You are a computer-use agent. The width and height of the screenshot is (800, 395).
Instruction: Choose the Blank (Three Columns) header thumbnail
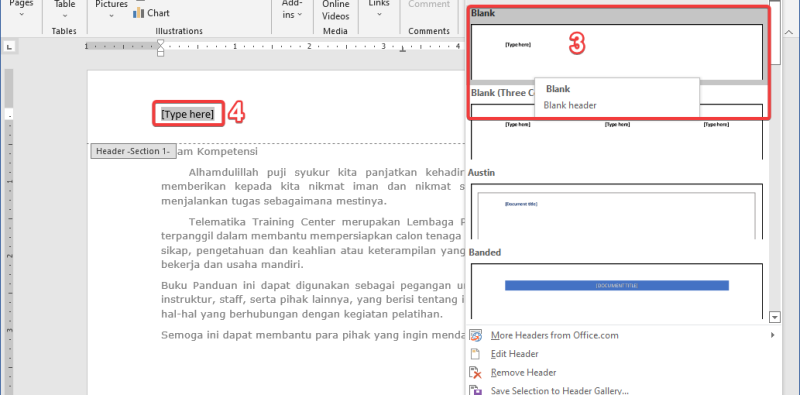[616, 132]
